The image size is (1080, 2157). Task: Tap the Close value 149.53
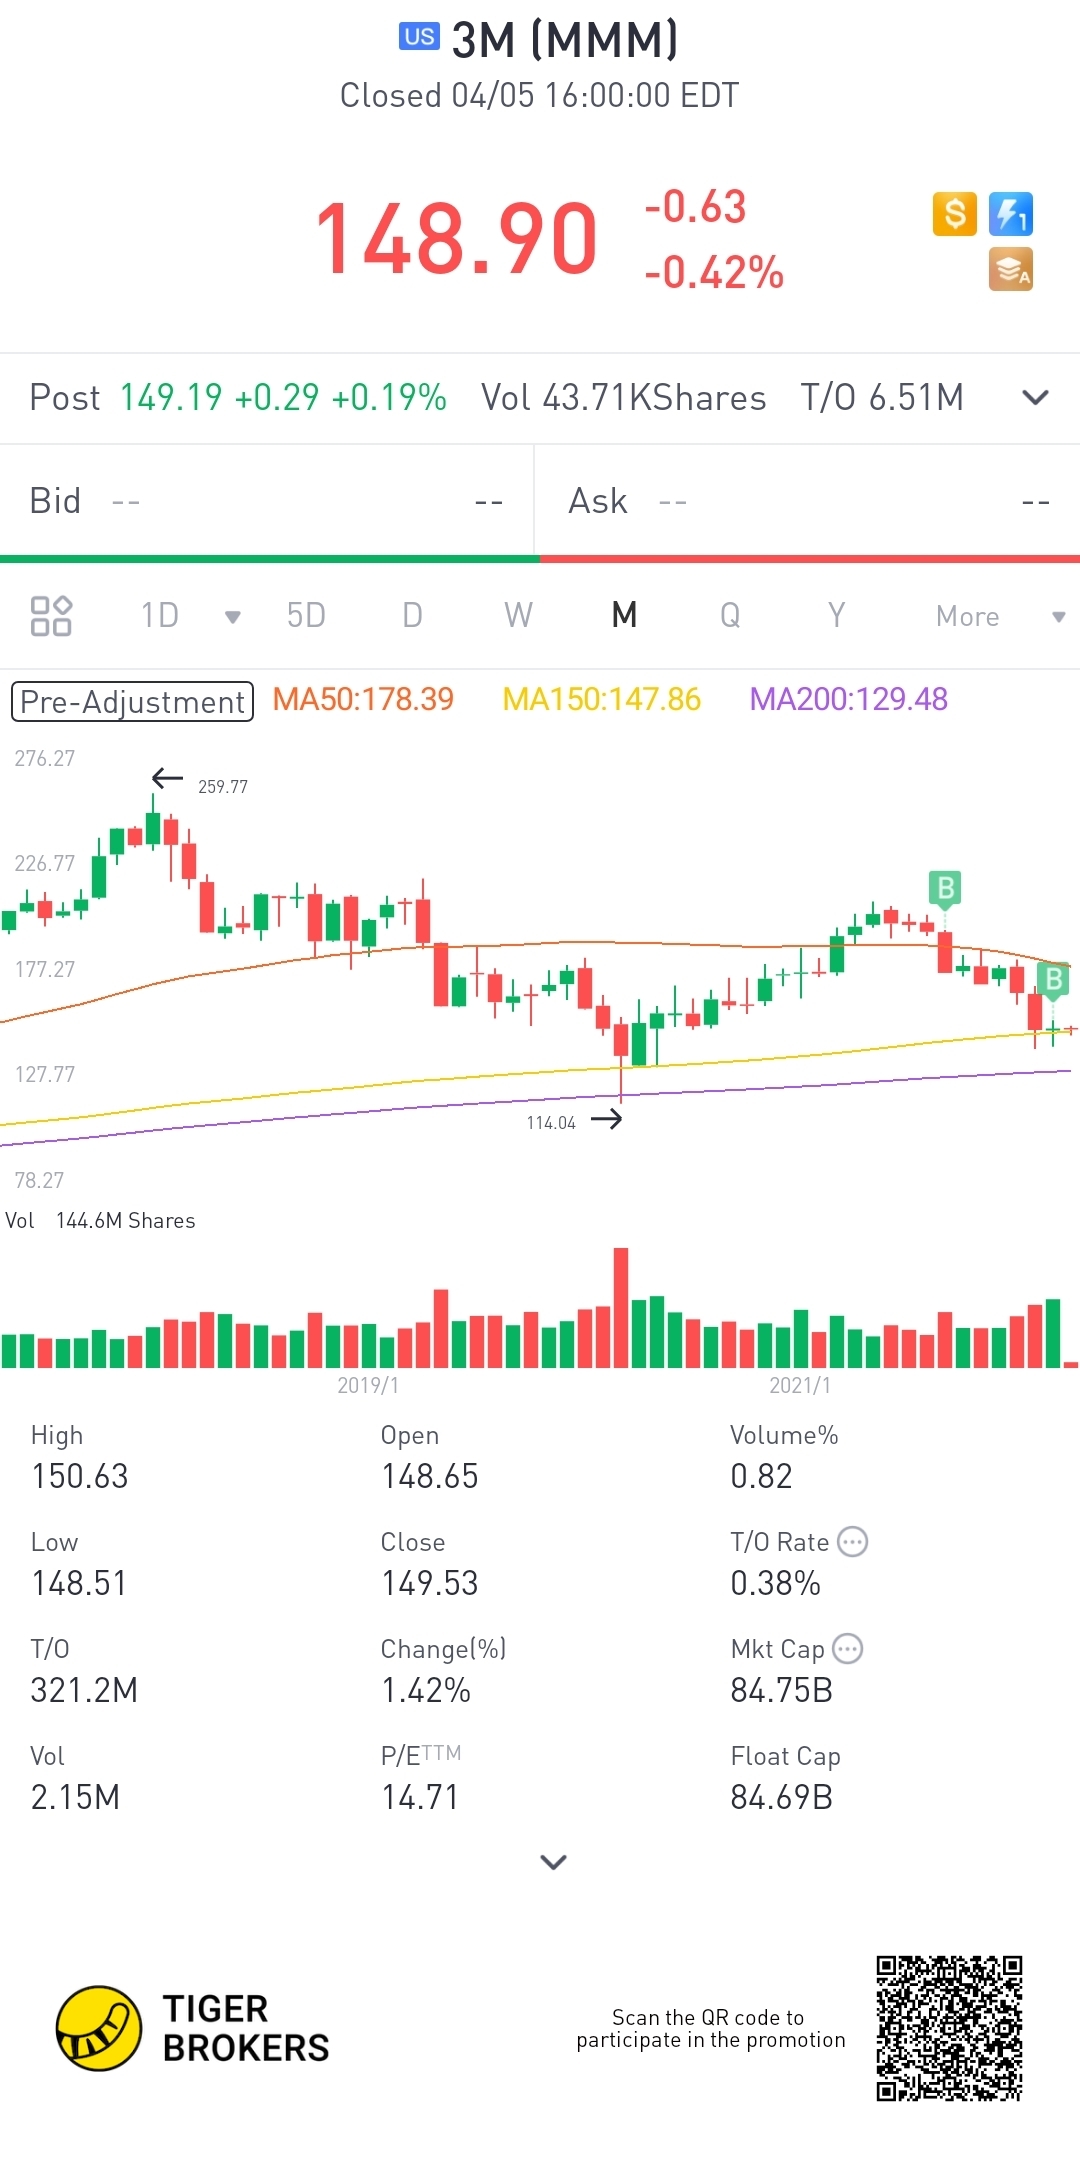tap(430, 1583)
